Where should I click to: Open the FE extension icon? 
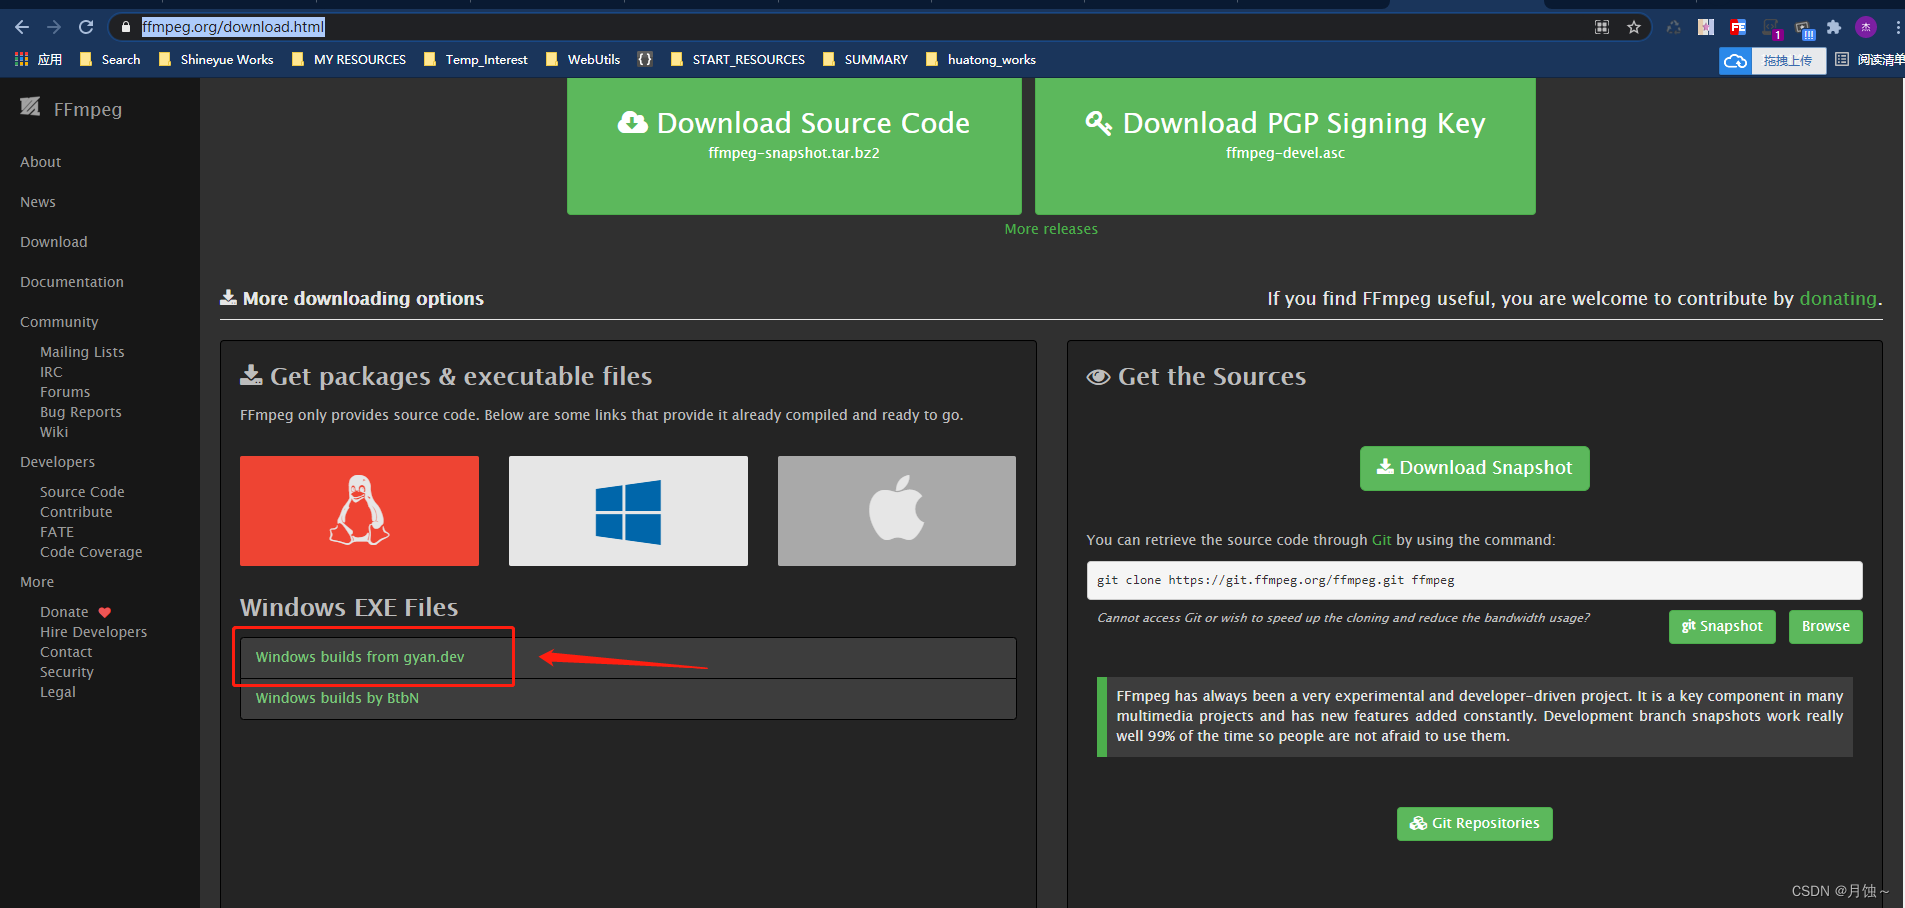click(1738, 27)
